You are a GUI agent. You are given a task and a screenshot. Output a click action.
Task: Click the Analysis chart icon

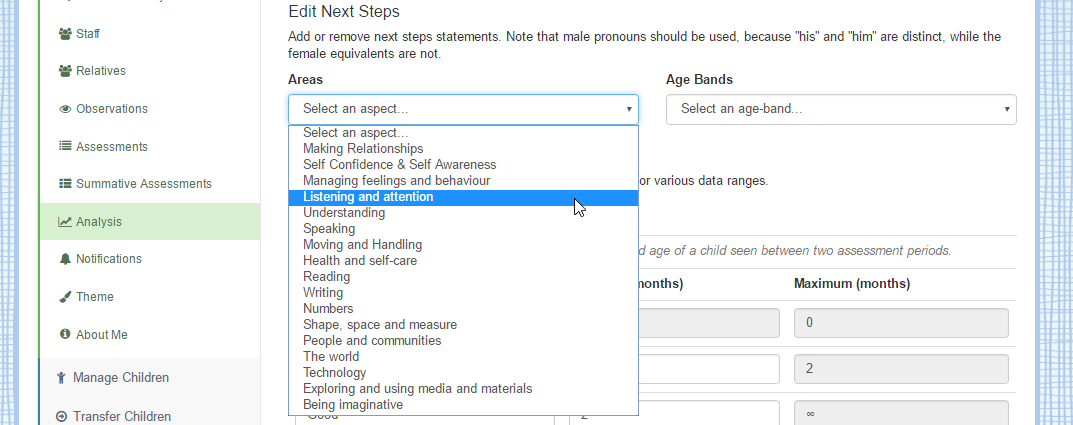(65, 222)
